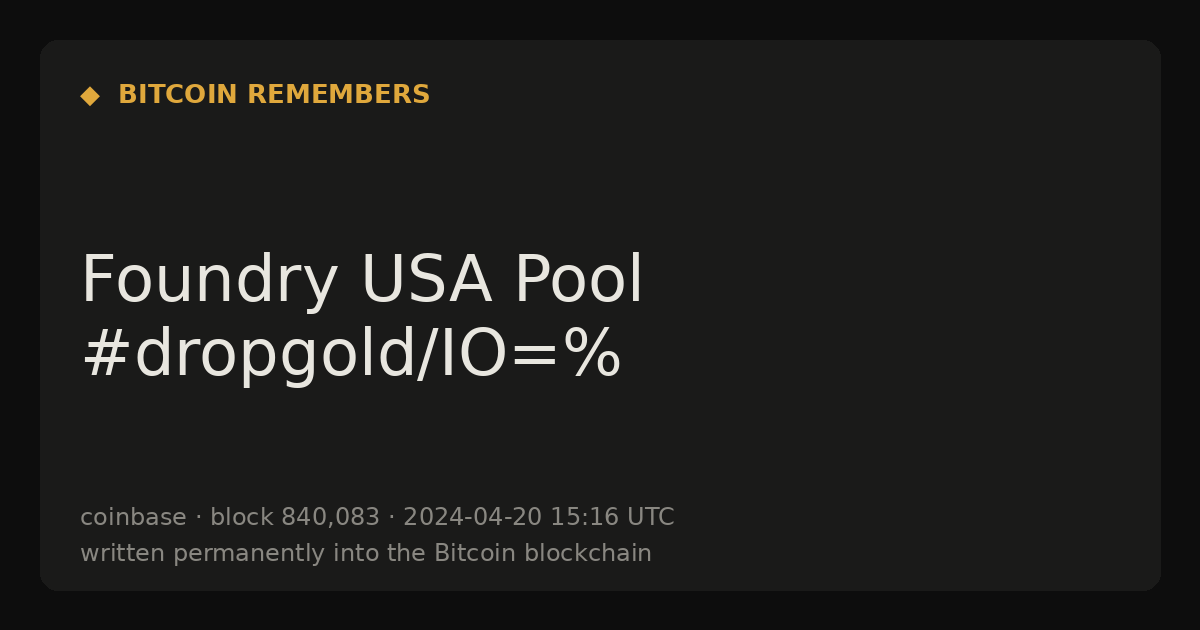1200x630 pixels.
Task: Click the BITCOIN REMEMBERS heading
Action: [274, 95]
